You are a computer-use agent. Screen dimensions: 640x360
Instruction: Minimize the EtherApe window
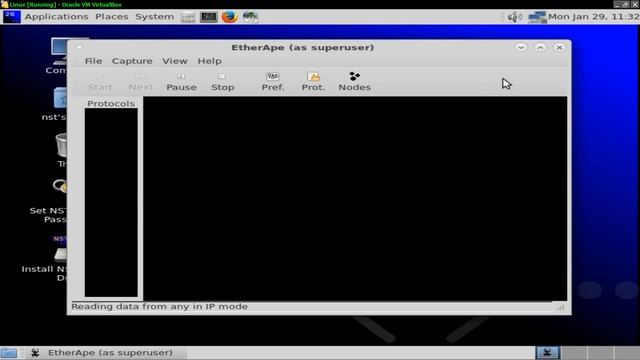tap(521, 47)
